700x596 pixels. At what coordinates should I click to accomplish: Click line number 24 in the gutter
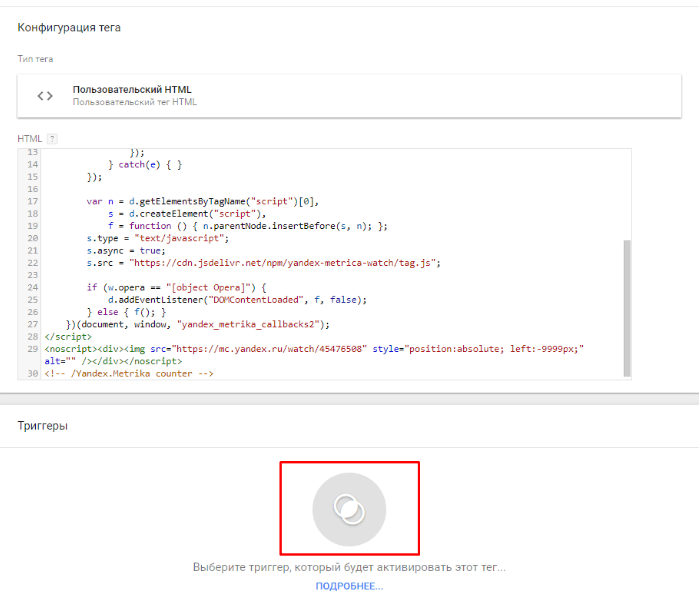click(33, 288)
